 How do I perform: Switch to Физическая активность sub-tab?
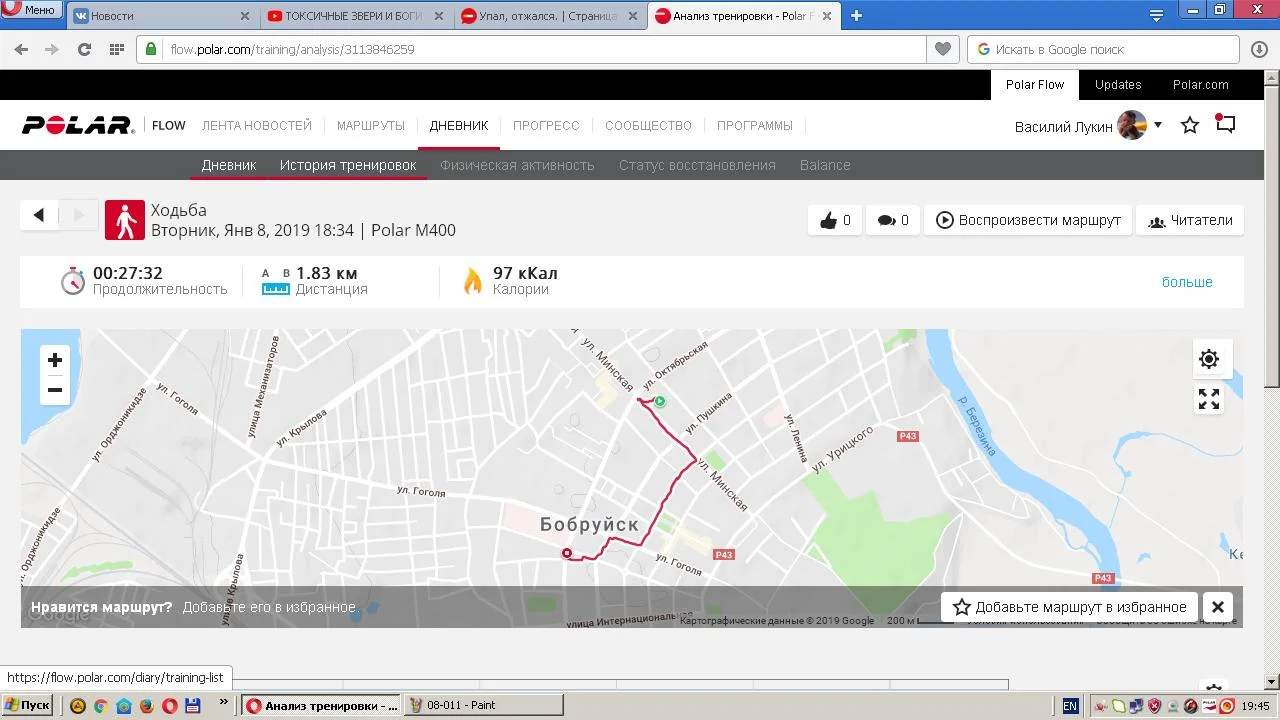coord(517,165)
